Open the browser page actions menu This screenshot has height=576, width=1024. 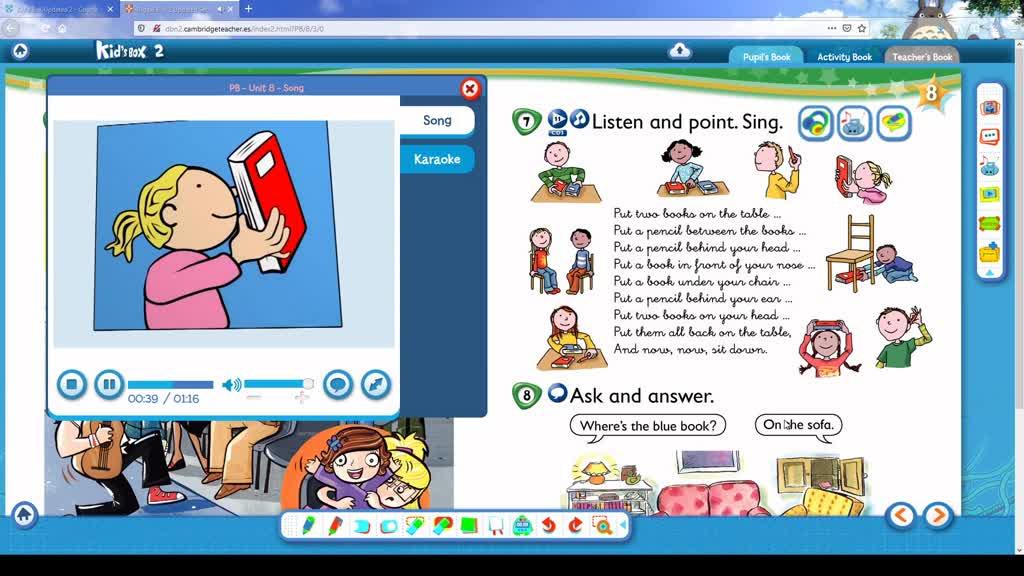(x=831, y=28)
